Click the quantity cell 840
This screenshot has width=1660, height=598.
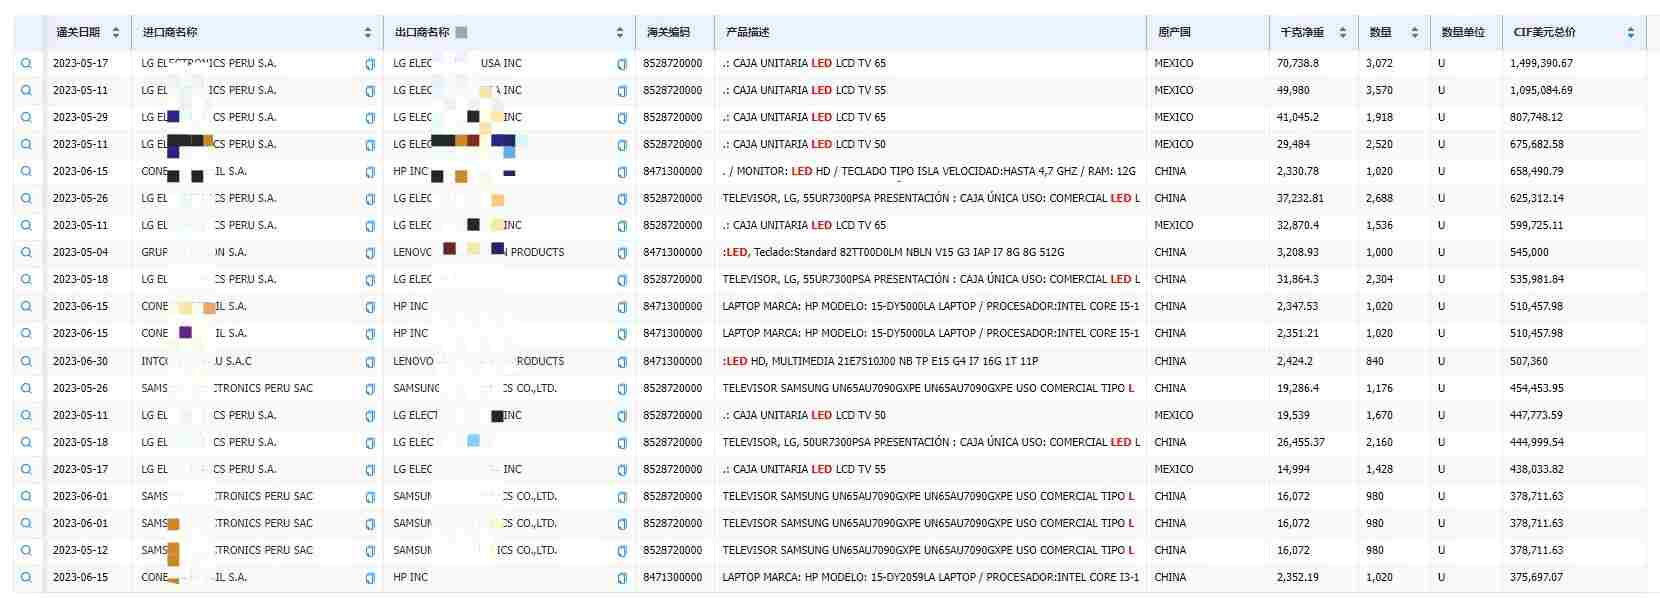tap(1375, 361)
